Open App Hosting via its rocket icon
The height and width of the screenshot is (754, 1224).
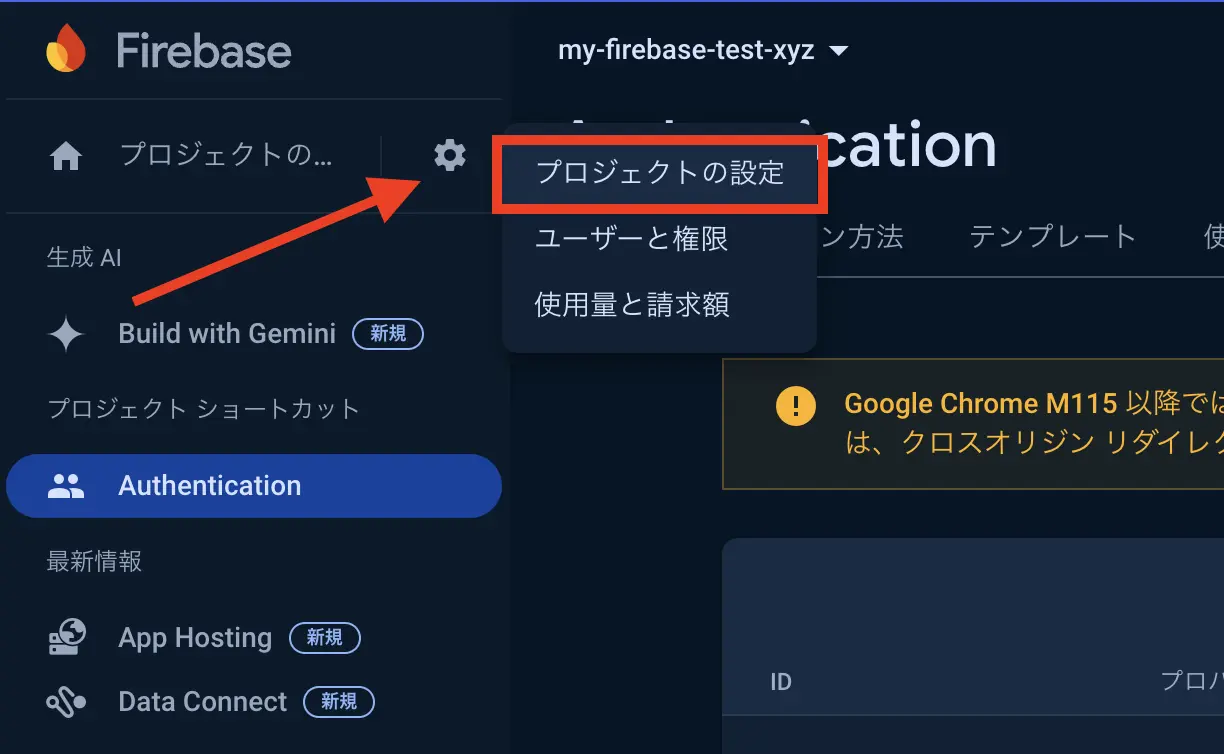click(x=65, y=638)
